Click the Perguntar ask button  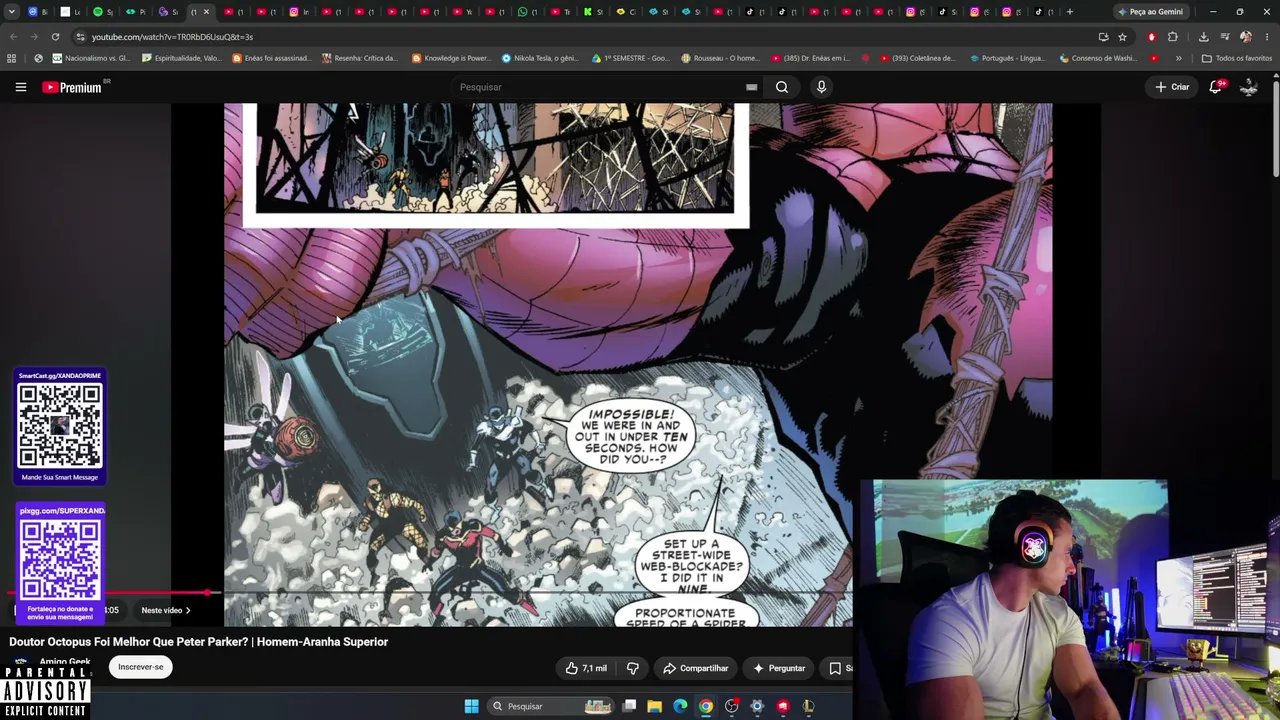pos(779,668)
